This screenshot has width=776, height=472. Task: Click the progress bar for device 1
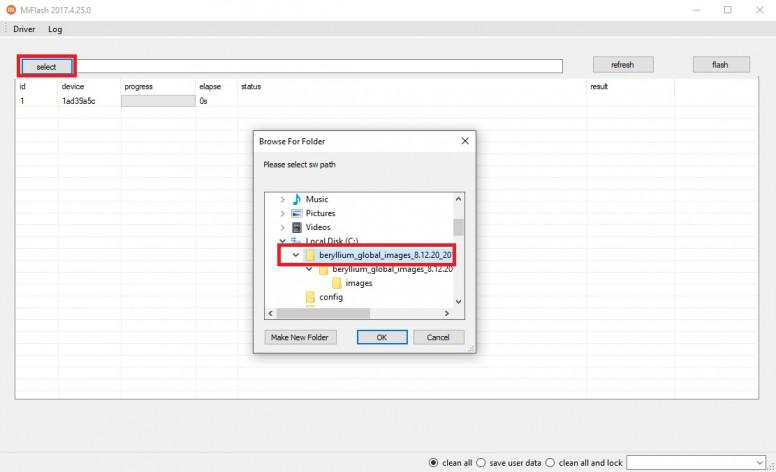[158, 100]
